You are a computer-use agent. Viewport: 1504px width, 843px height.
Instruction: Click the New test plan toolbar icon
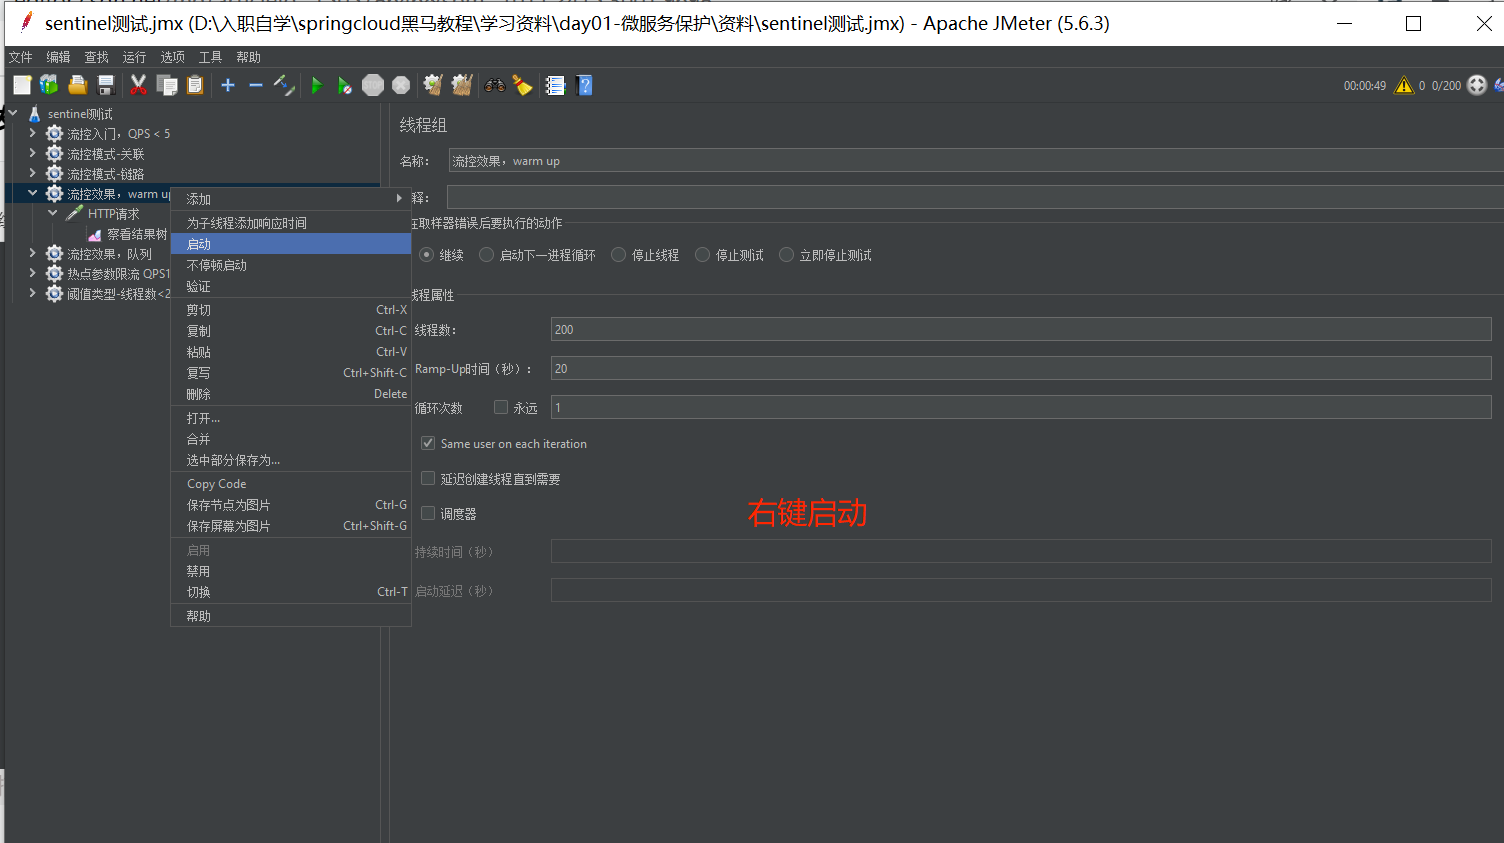tap(22, 86)
